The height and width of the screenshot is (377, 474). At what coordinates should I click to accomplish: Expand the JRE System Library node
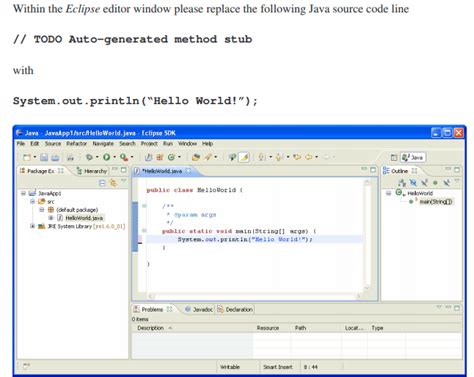tap(32, 226)
